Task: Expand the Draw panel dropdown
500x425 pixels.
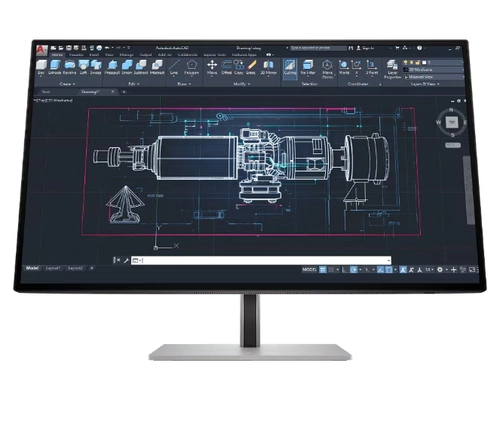Action: 184,84
